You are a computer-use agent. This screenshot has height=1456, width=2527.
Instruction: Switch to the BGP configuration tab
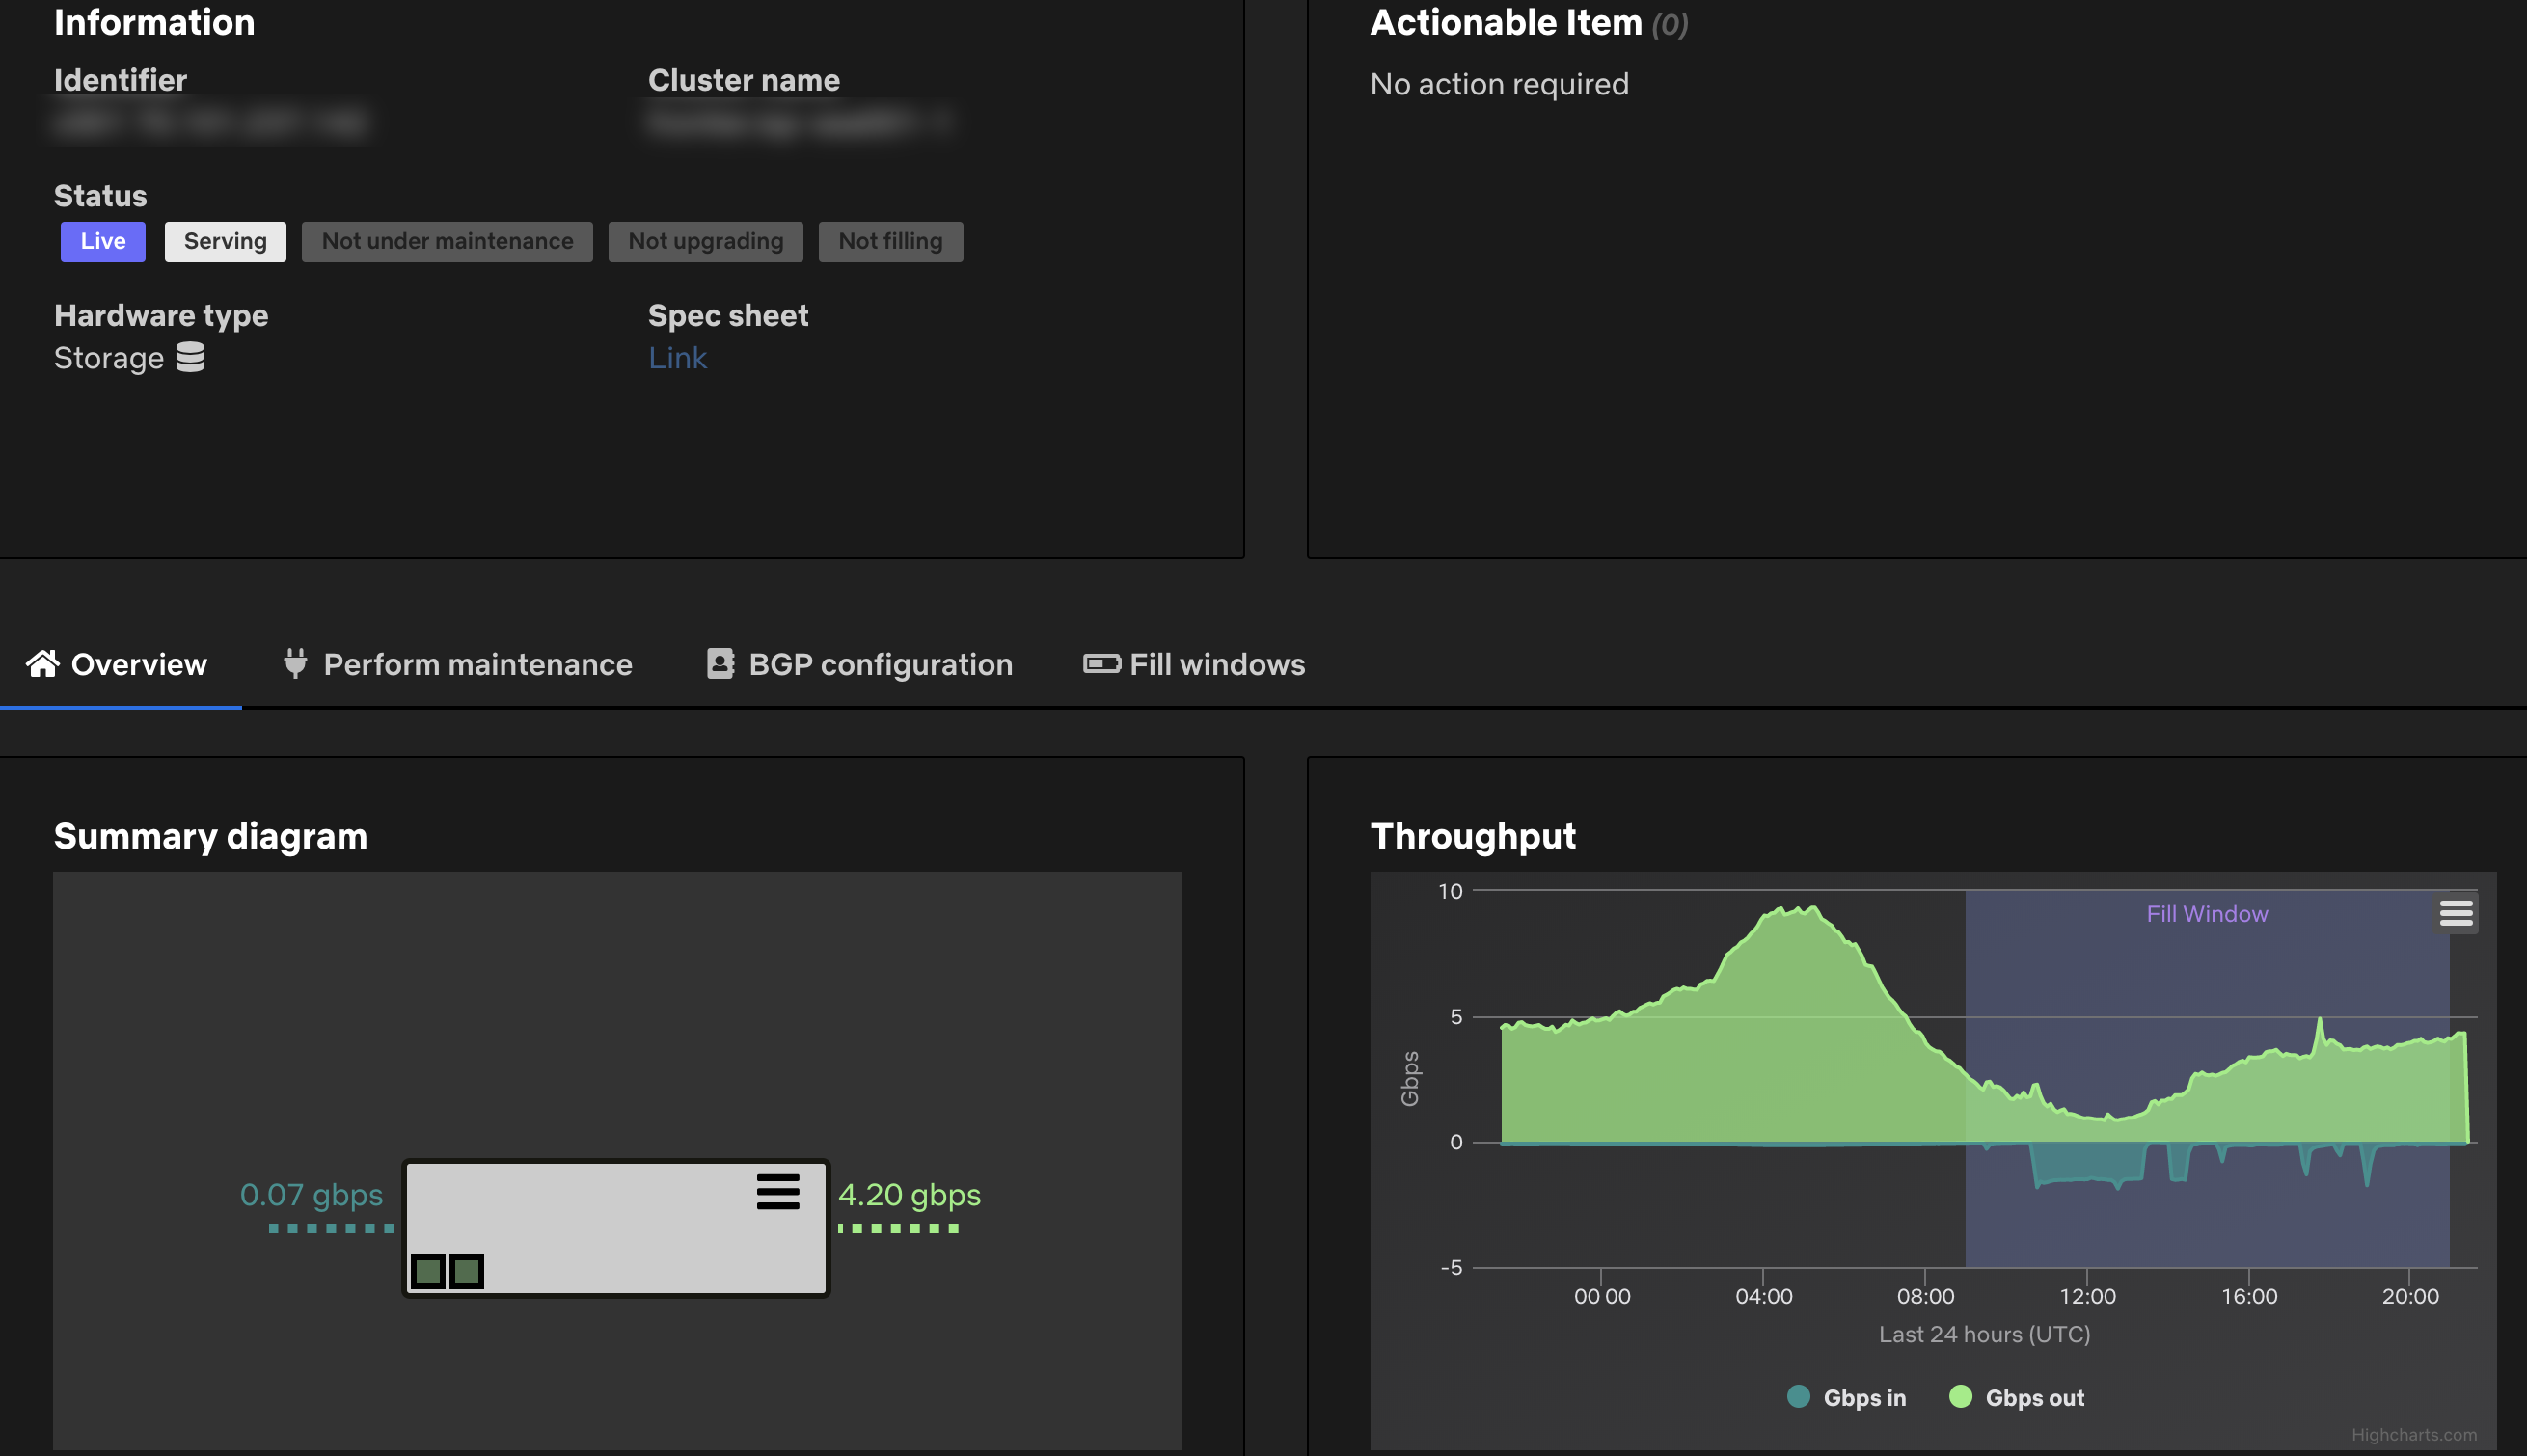point(880,663)
